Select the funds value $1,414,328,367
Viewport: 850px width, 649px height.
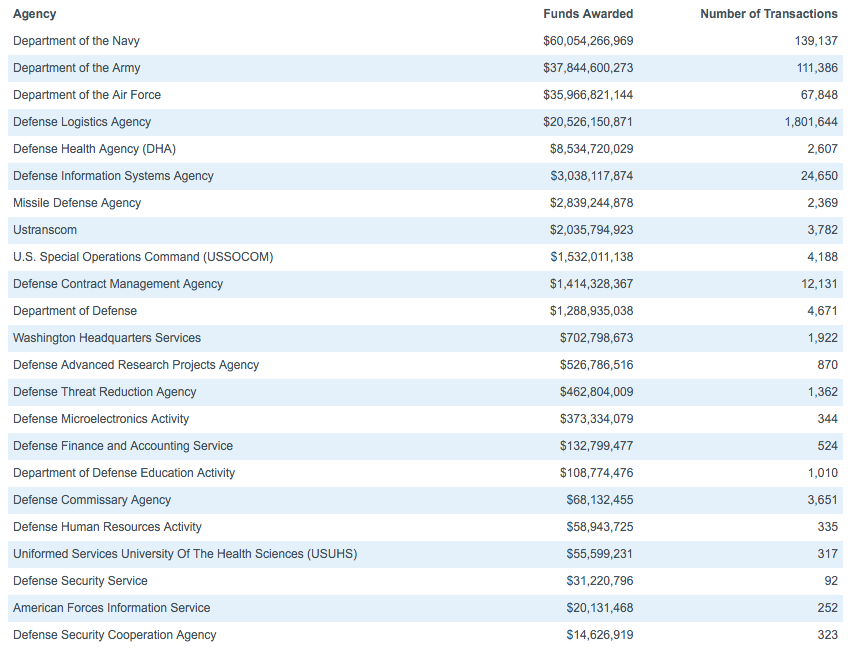coord(591,284)
